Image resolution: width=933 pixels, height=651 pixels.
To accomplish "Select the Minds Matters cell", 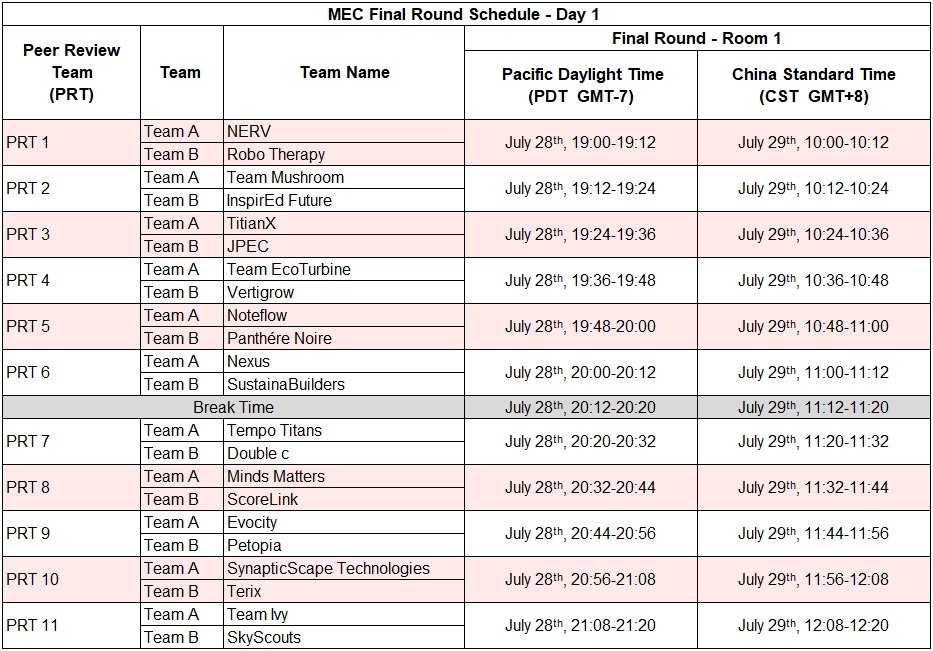I will [275, 476].
